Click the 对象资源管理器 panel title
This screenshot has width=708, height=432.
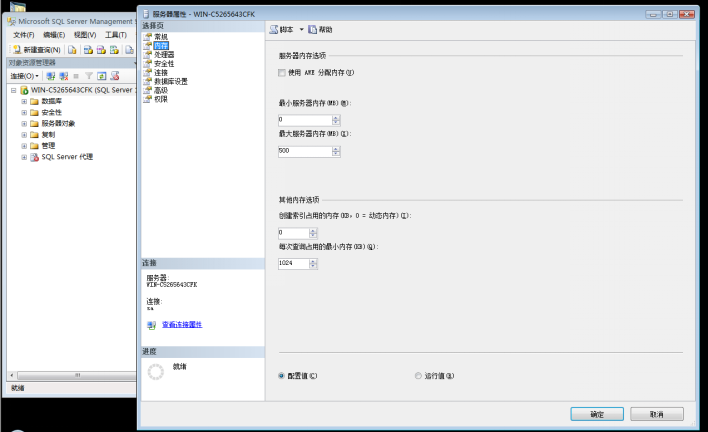32,63
